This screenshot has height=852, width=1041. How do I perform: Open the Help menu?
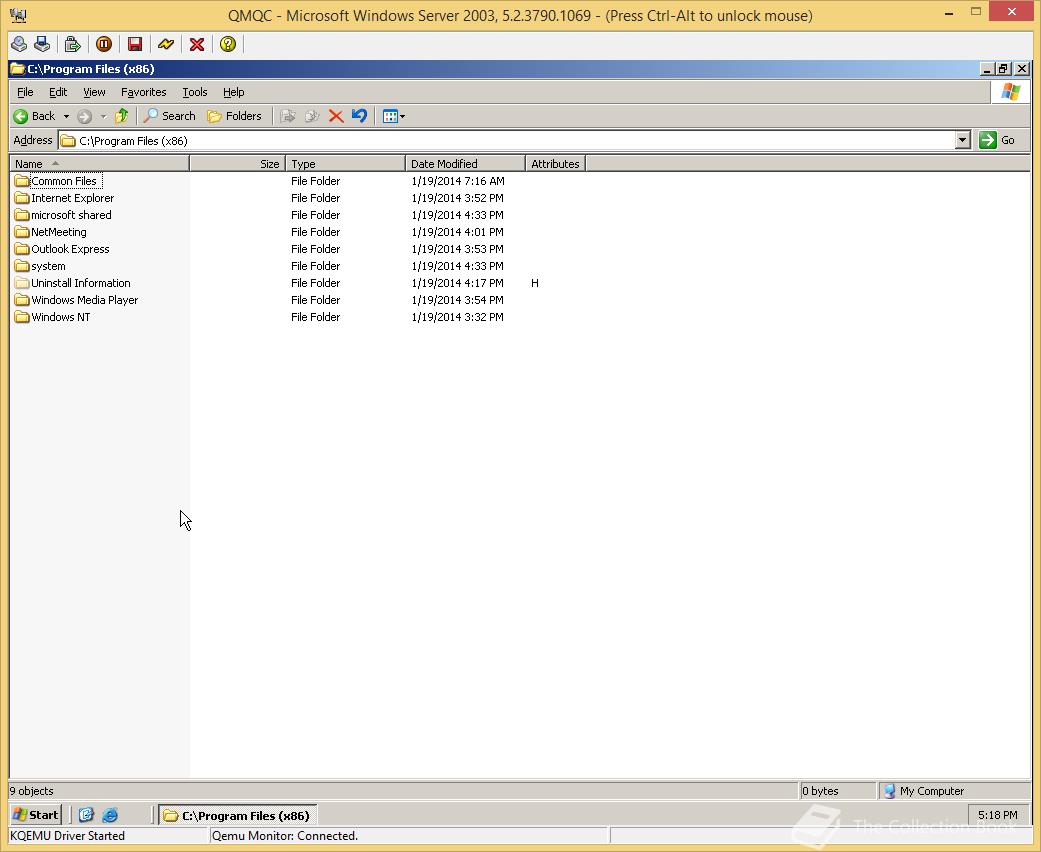[x=233, y=92]
